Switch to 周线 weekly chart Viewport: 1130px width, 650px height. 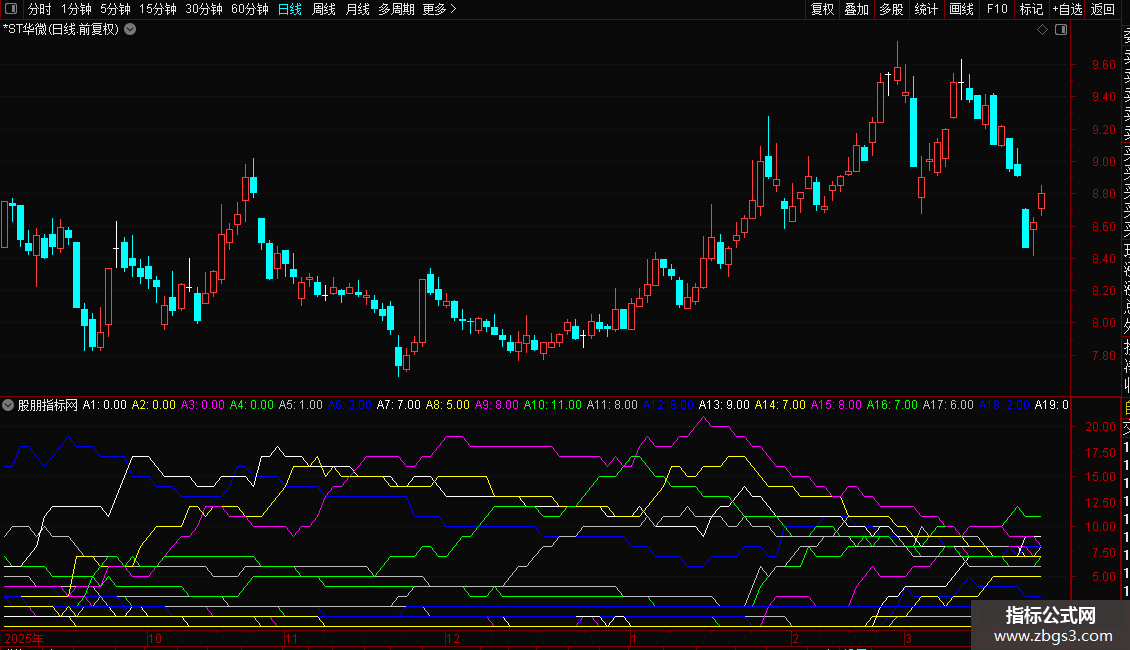324,10
